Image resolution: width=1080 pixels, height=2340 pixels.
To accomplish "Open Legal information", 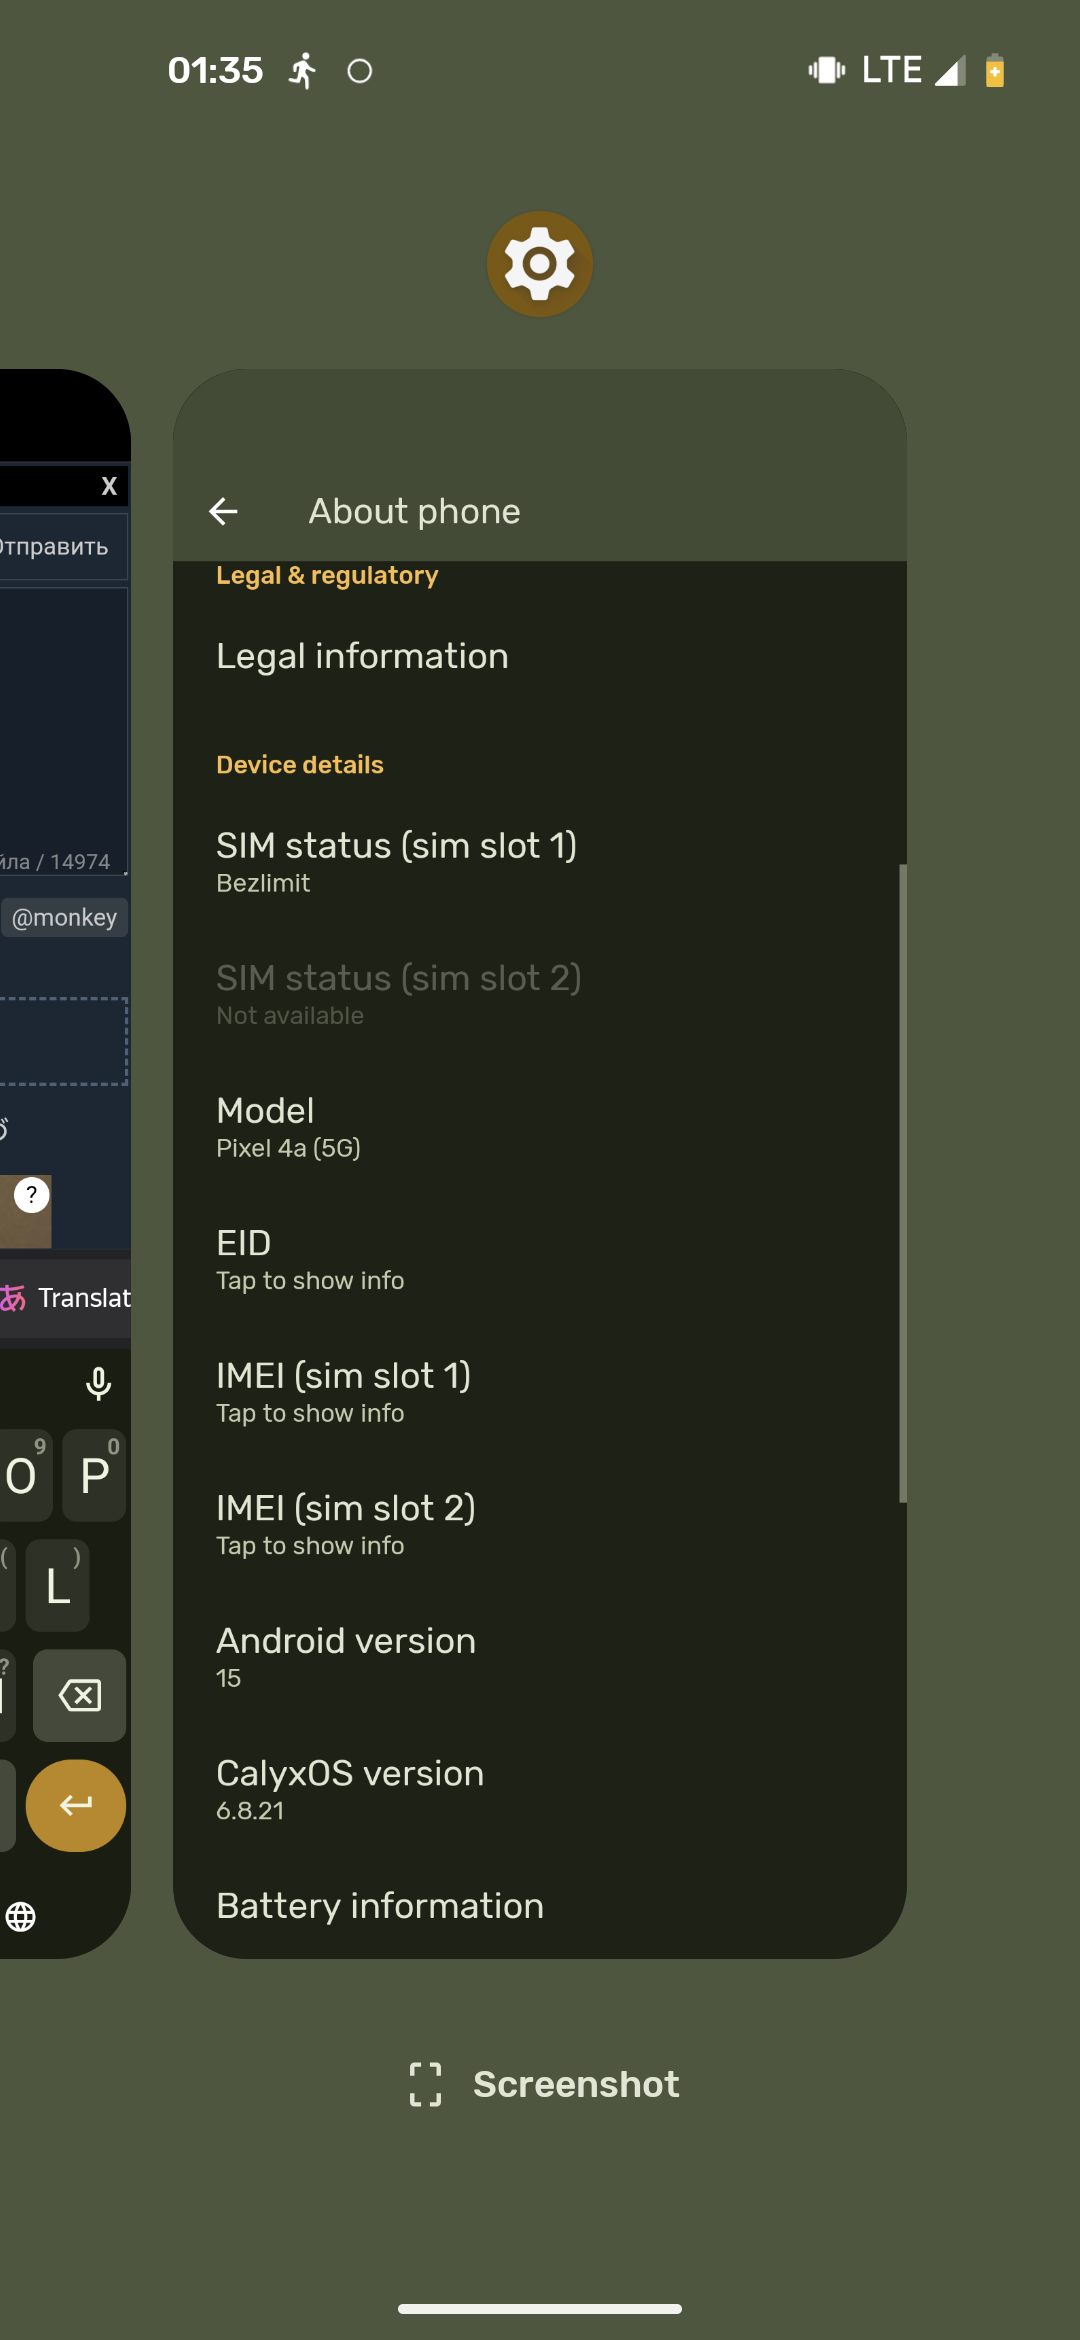I will click(540, 656).
